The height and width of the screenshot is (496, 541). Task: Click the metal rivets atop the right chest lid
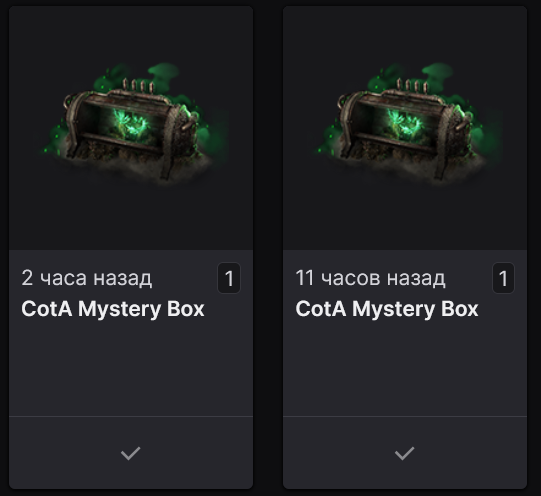point(412,85)
